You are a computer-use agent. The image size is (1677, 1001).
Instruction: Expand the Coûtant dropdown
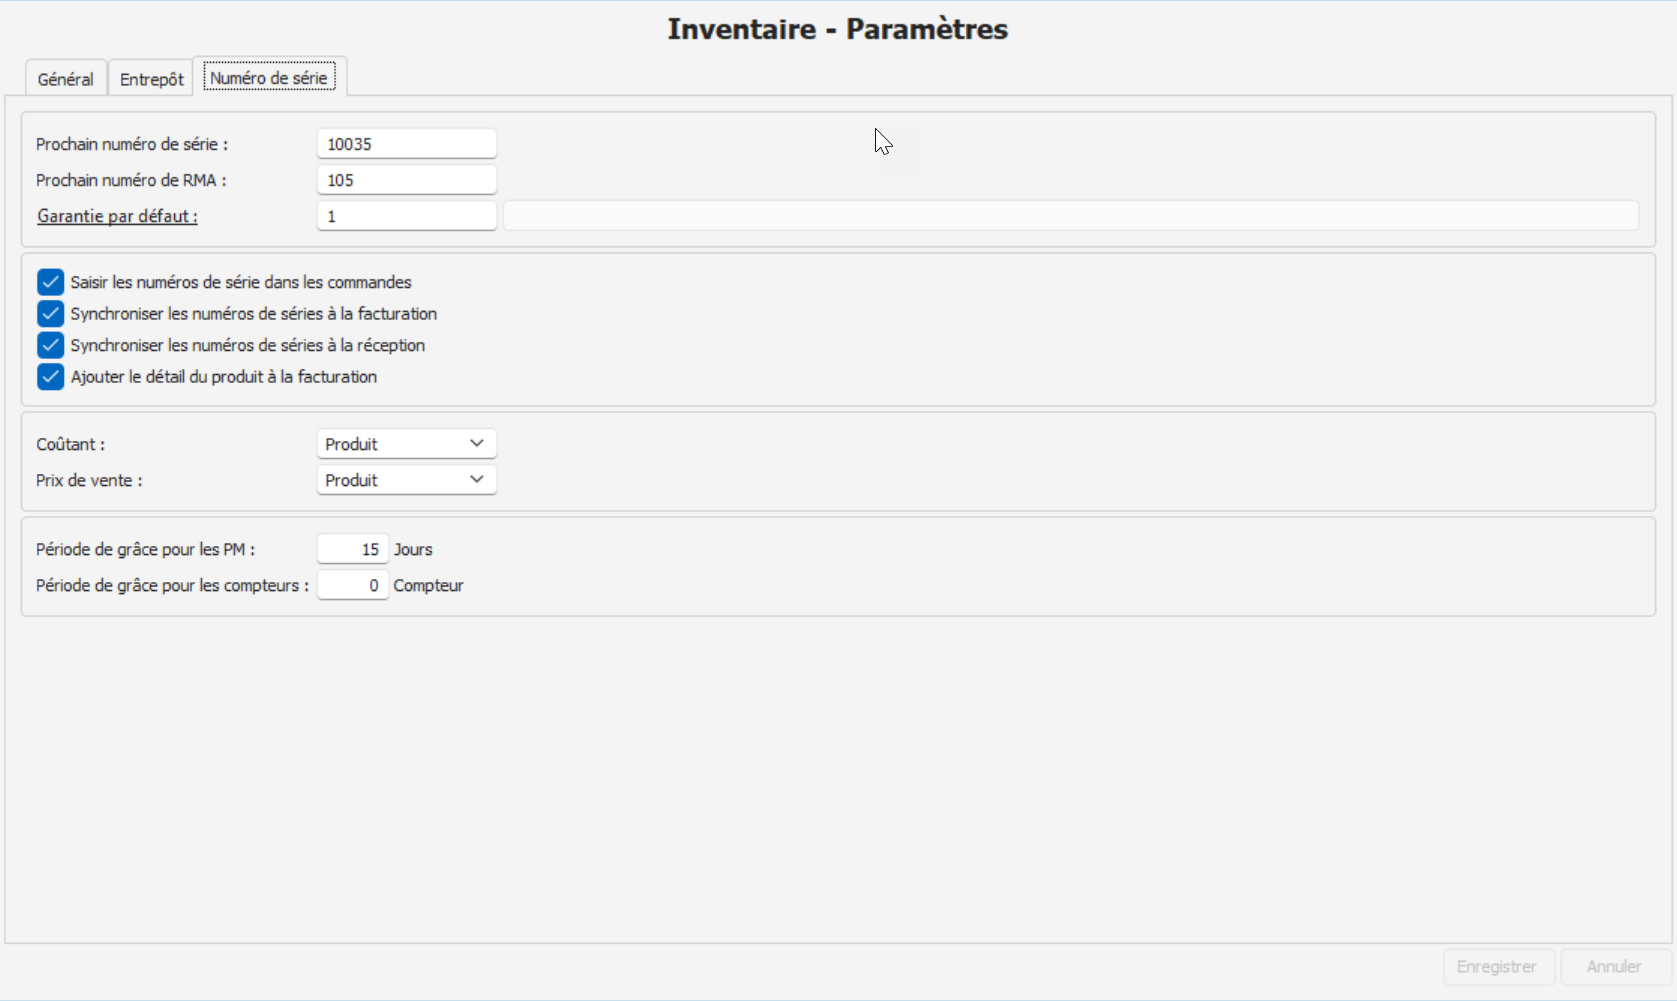406,444
